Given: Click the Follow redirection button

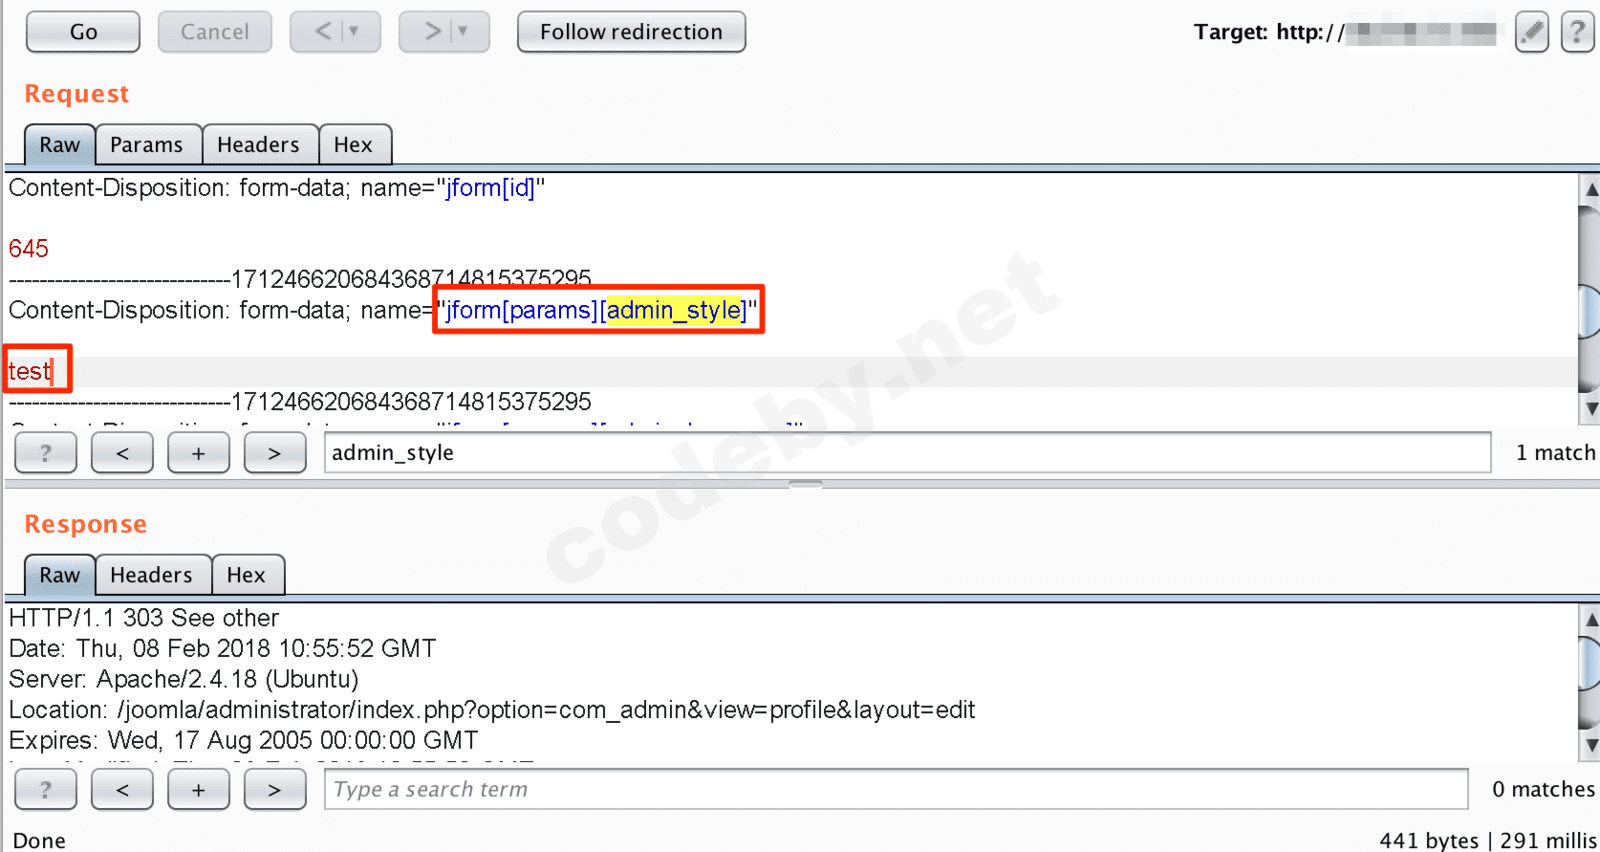Looking at the screenshot, I should point(631,32).
